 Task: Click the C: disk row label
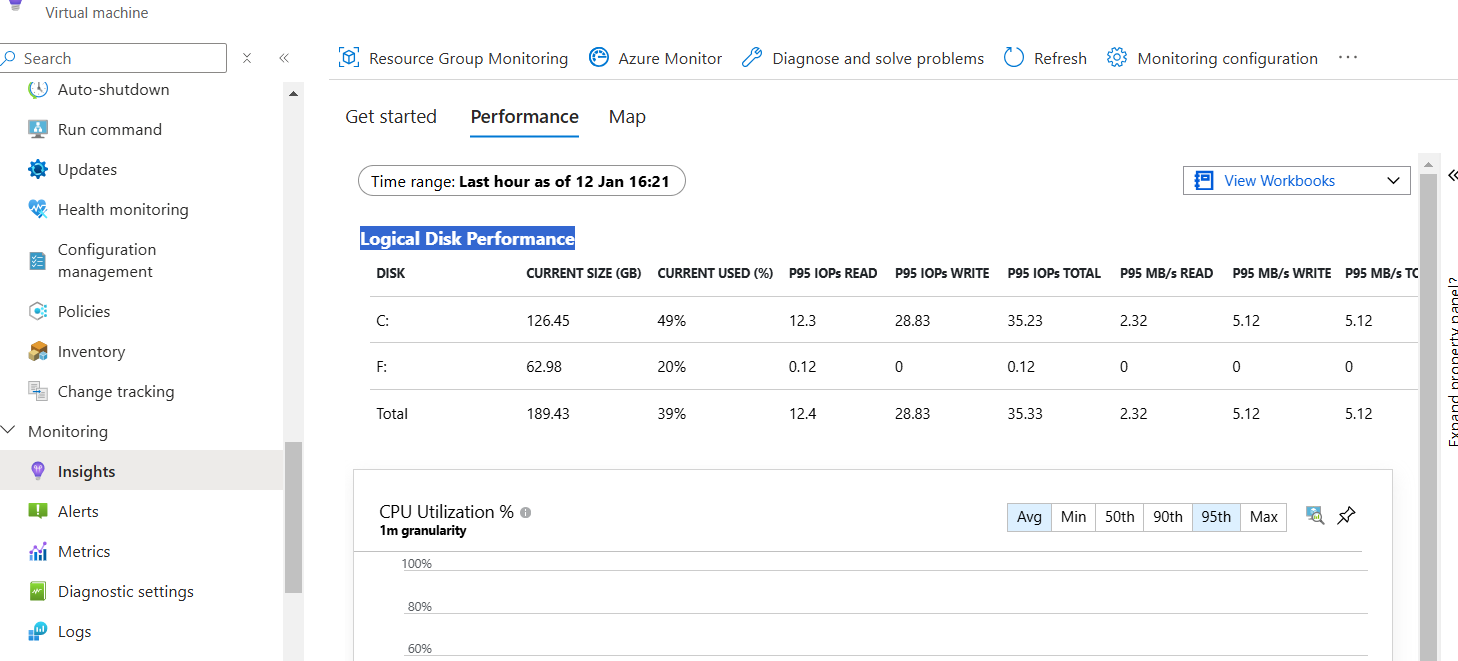click(x=382, y=321)
